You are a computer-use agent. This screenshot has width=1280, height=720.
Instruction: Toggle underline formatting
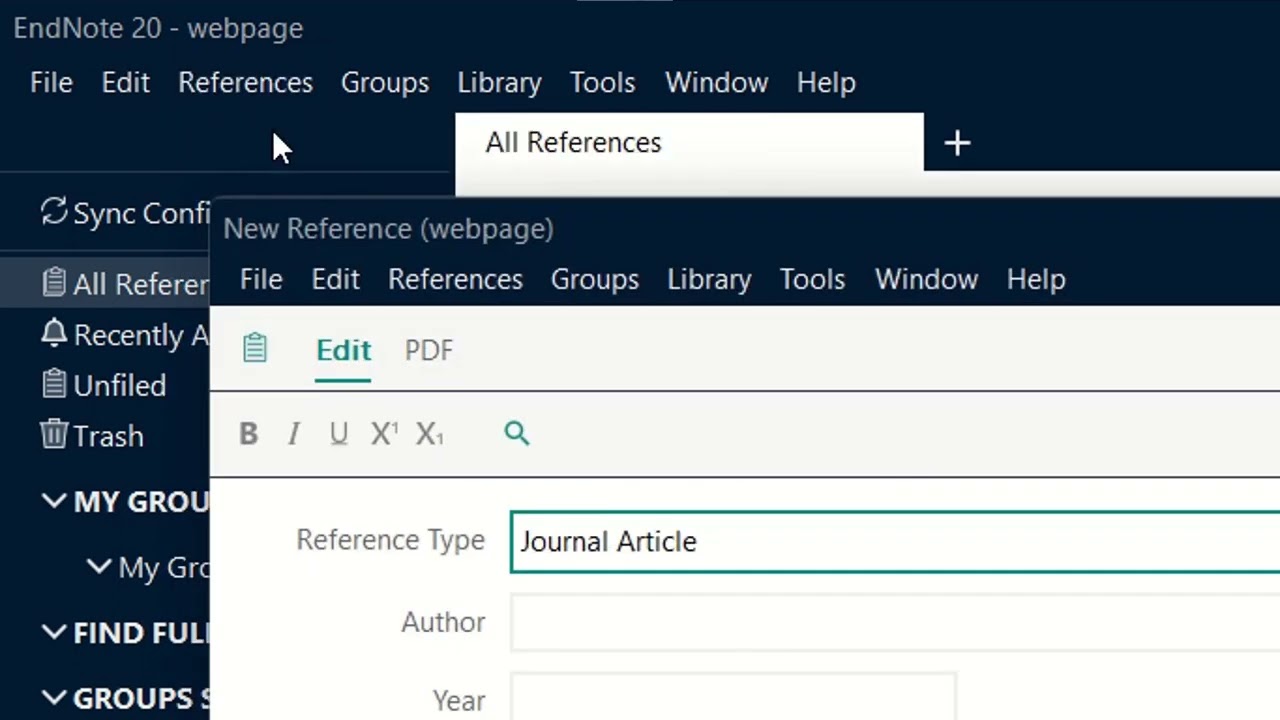(x=339, y=433)
